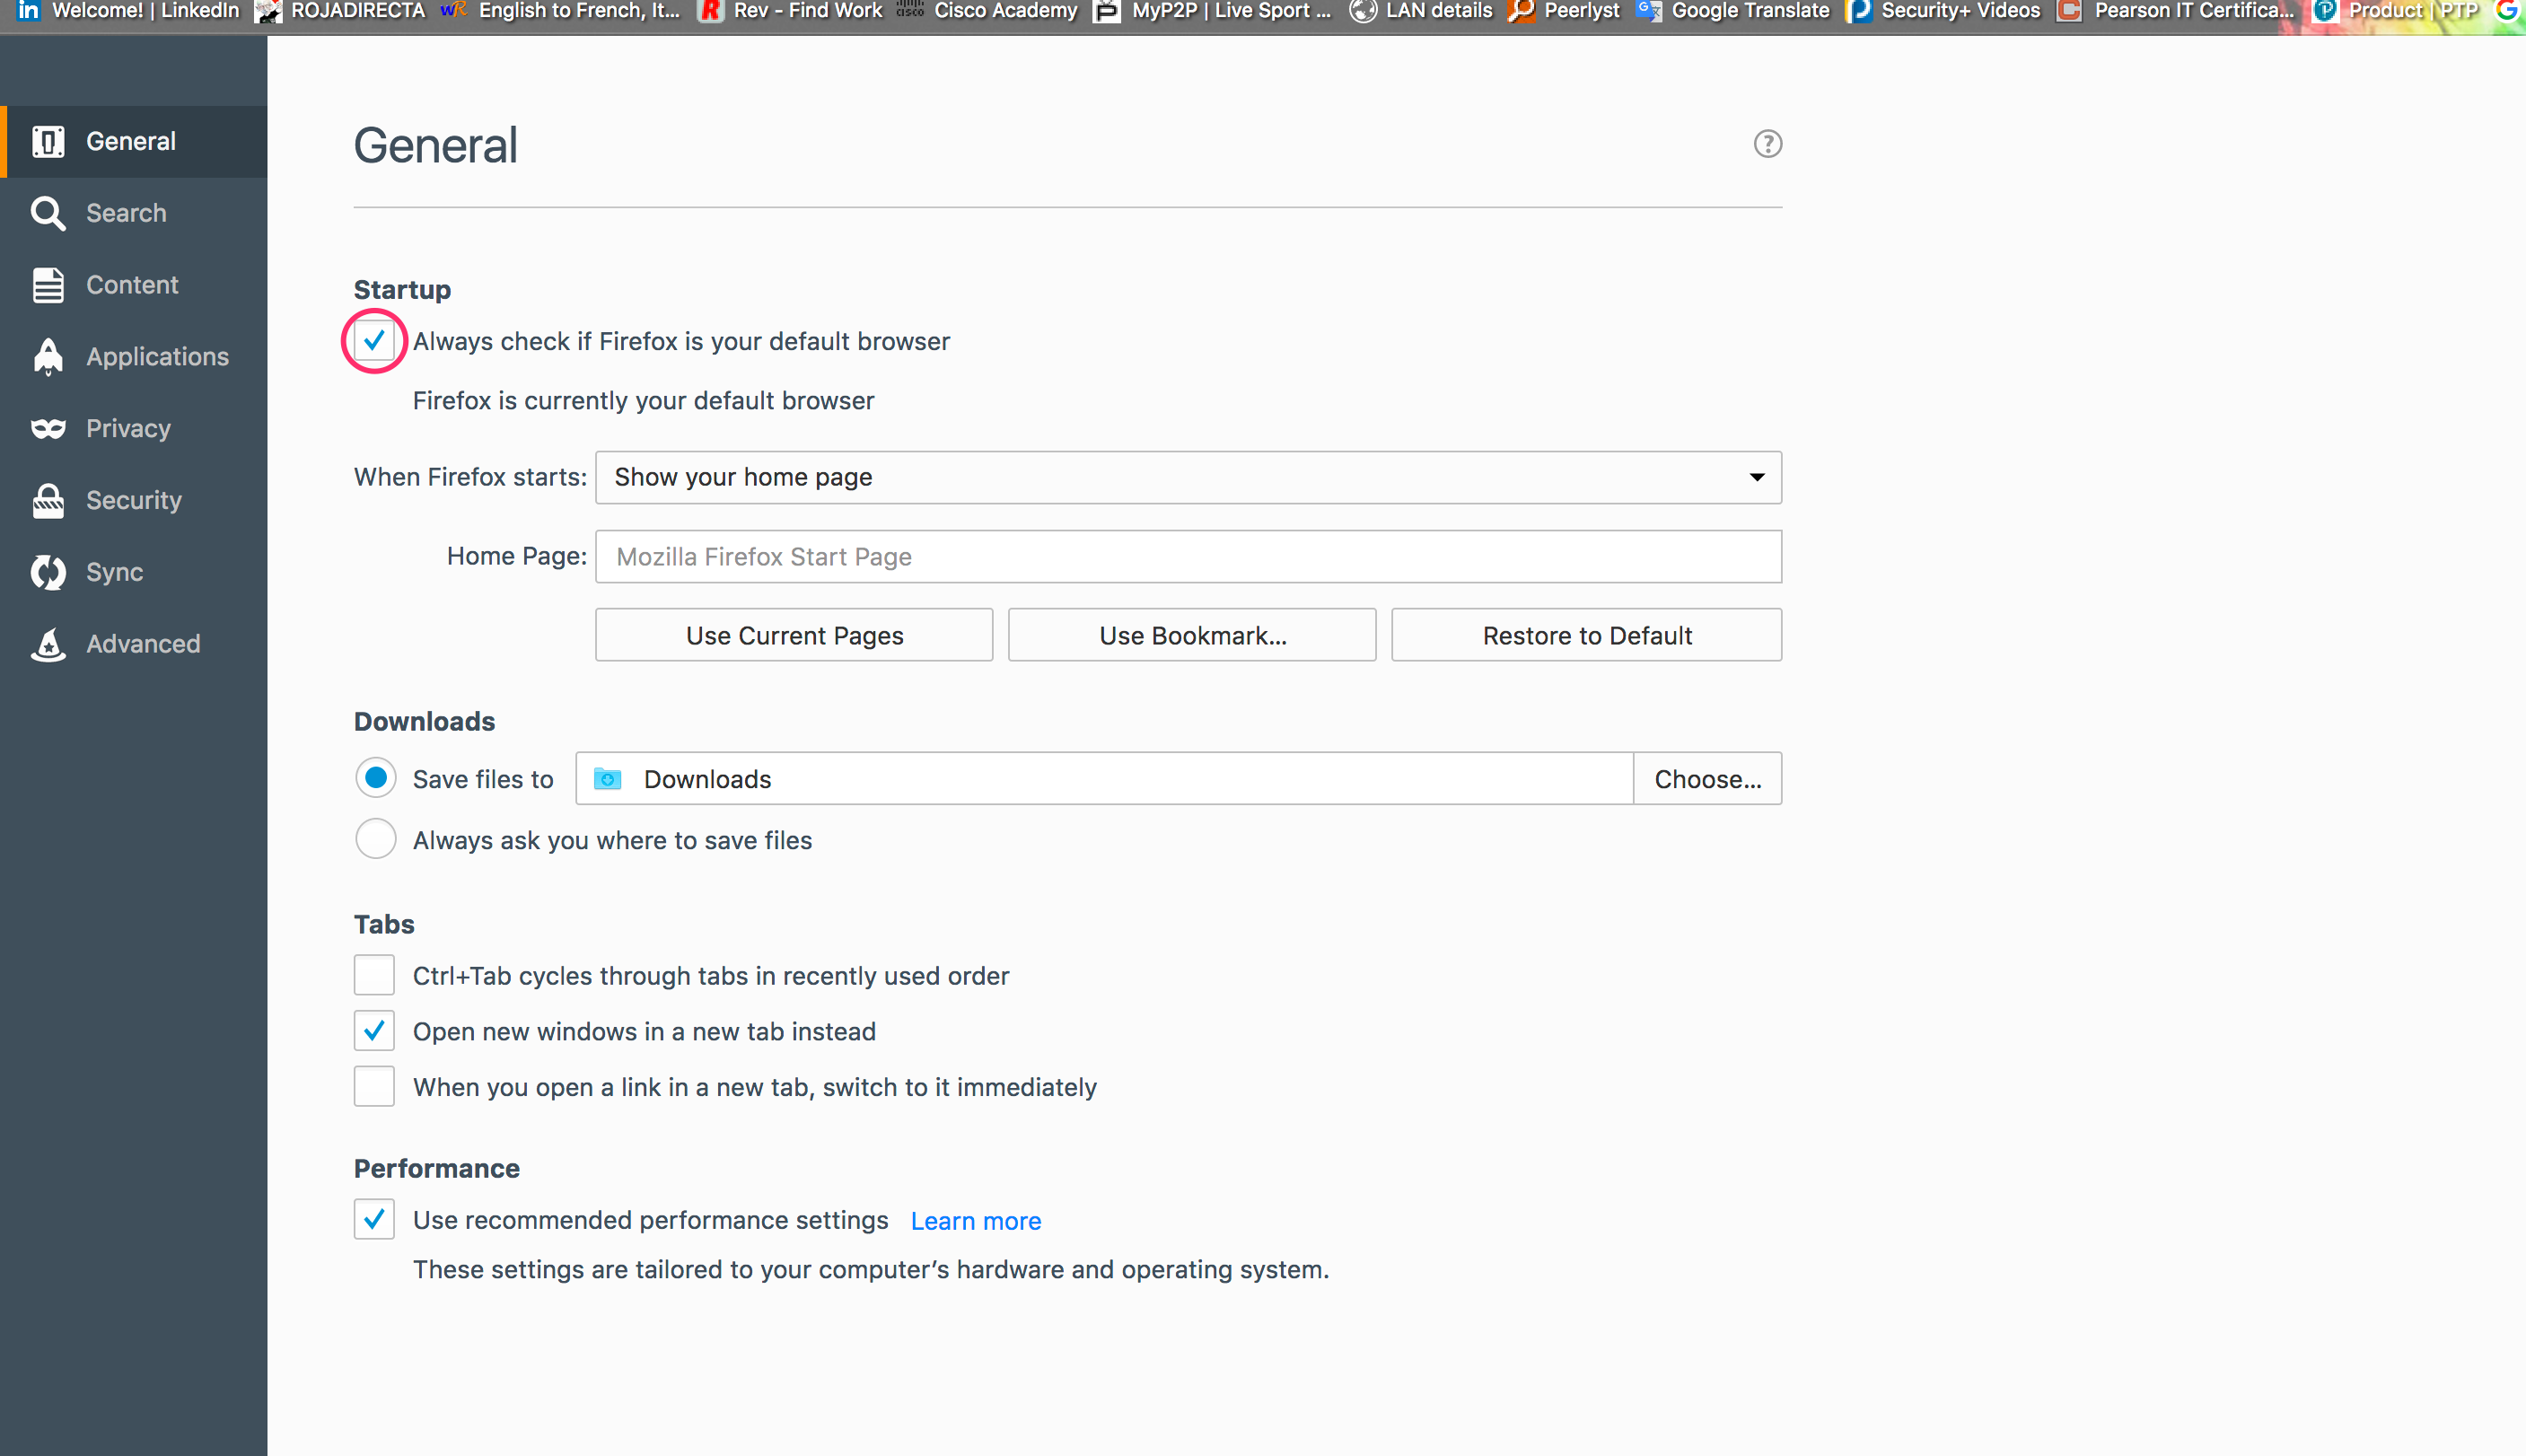Switch to the Applications preferences pane
Viewport: 2526px width, 1456px height.
(134, 357)
